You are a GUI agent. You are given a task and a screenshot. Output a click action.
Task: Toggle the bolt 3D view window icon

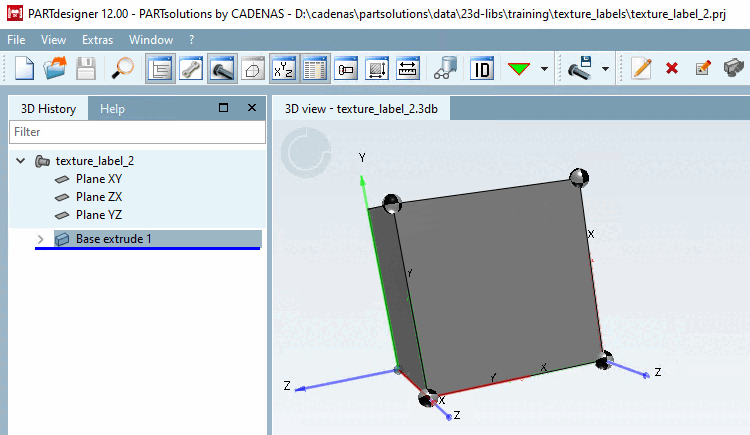point(222,69)
